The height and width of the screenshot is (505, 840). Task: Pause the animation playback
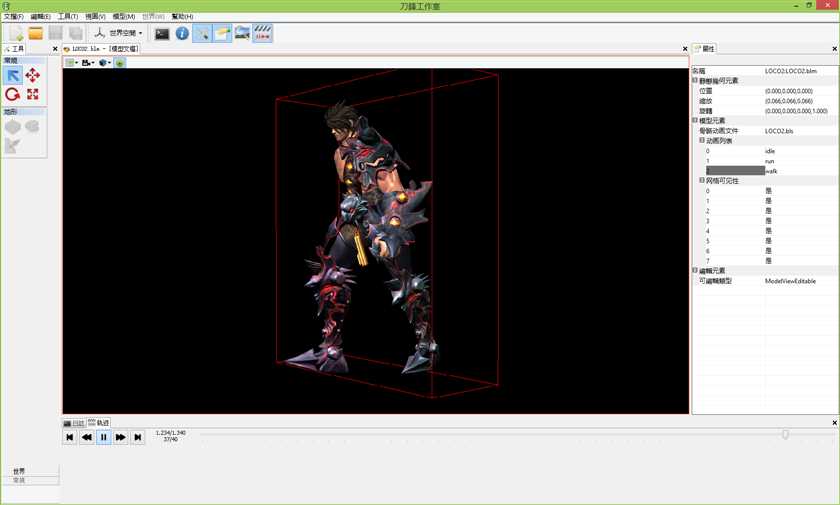tap(104, 437)
